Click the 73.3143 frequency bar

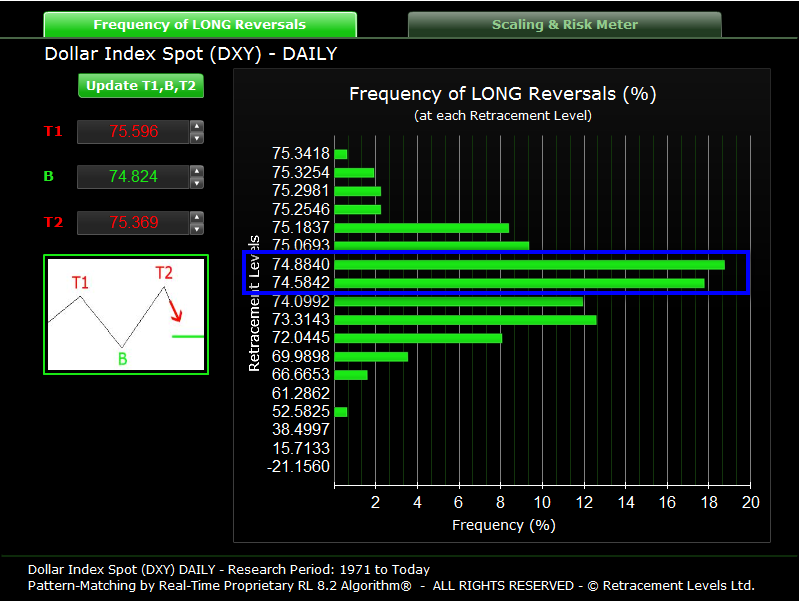click(465, 320)
